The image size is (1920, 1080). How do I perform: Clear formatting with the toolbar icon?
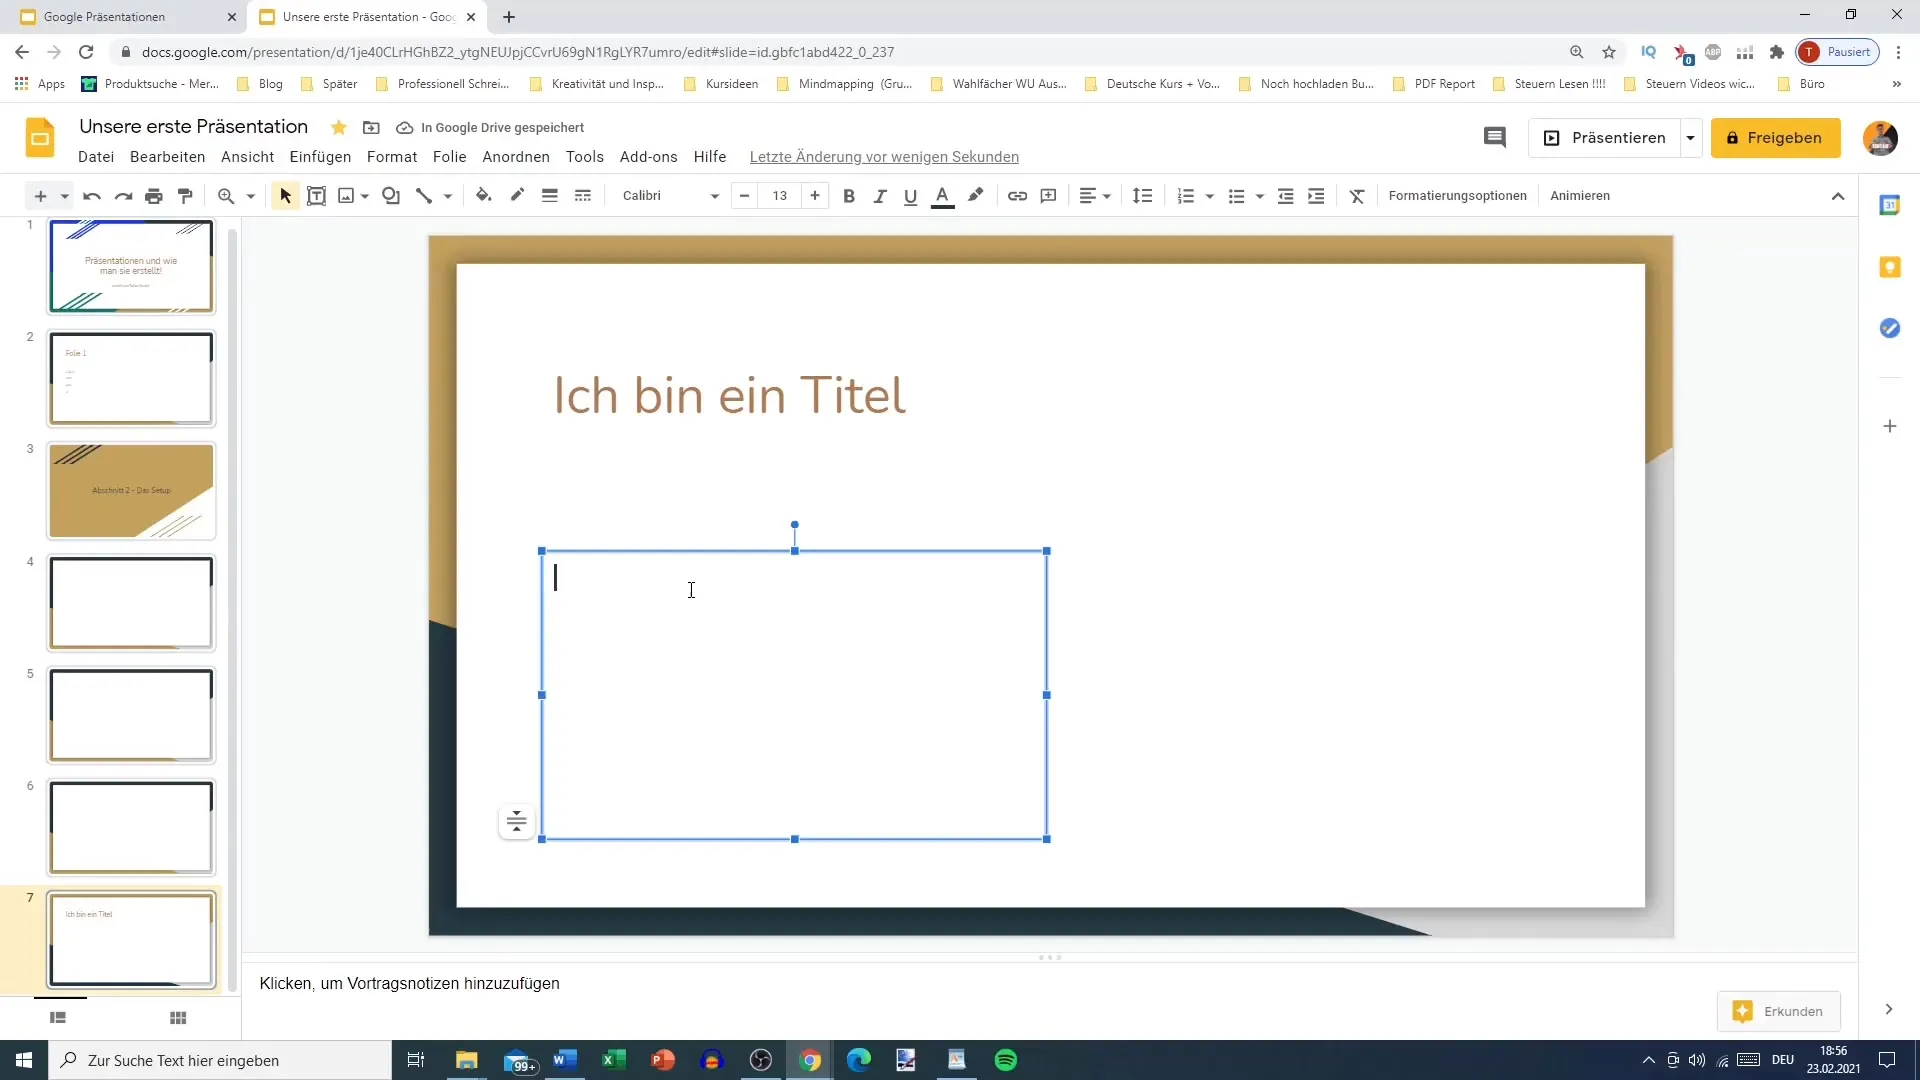coord(1357,196)
